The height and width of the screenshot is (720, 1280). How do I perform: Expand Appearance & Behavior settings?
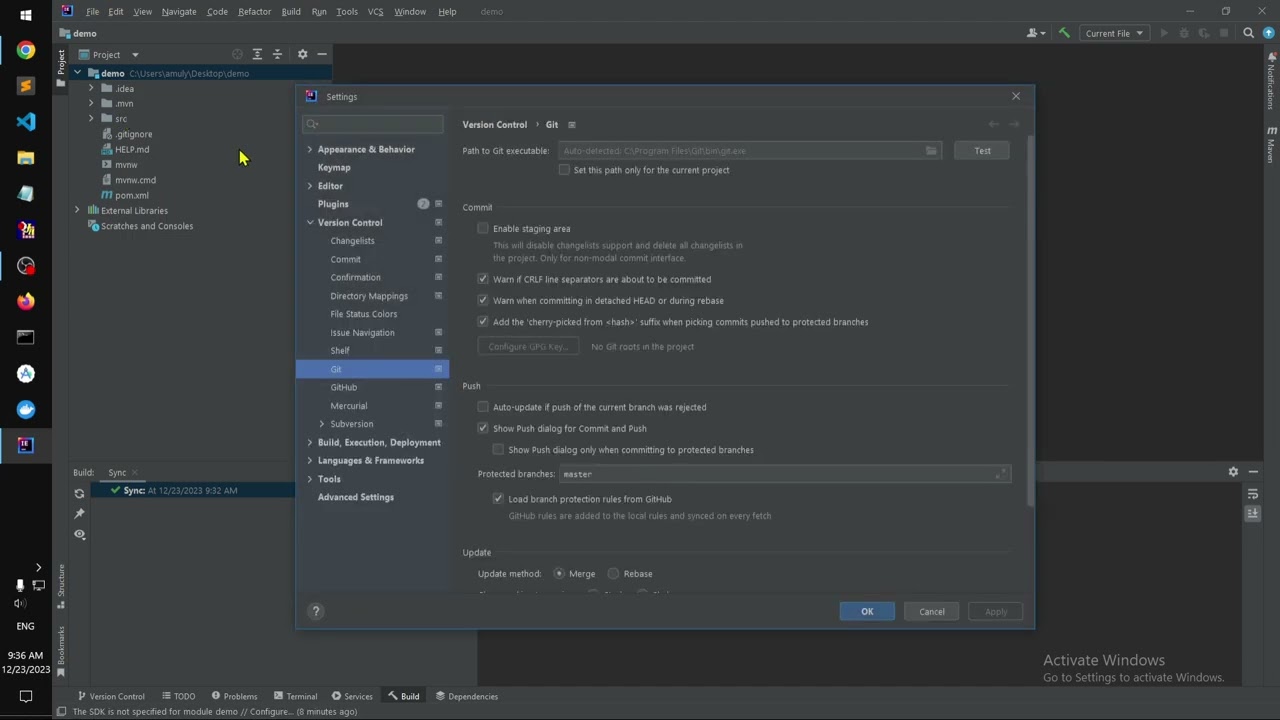coord(310,149)
